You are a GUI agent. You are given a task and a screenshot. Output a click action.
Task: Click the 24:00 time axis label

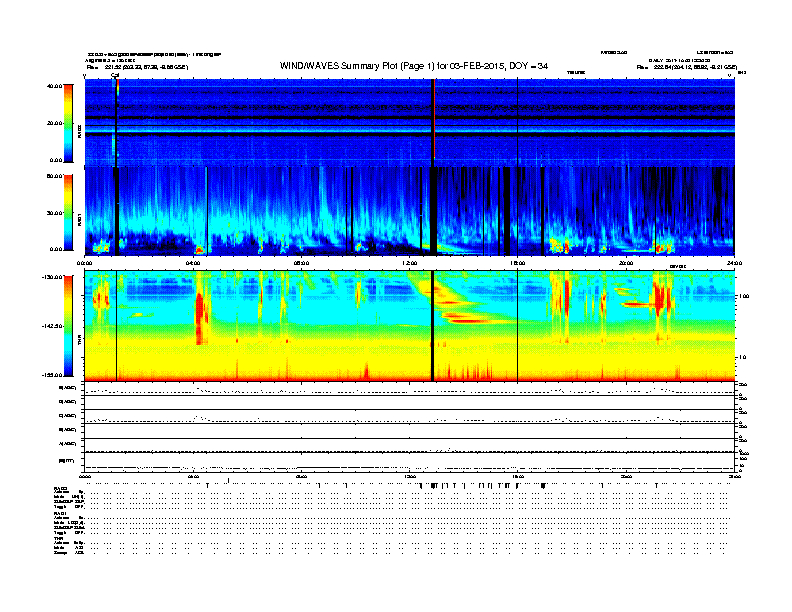734,263
